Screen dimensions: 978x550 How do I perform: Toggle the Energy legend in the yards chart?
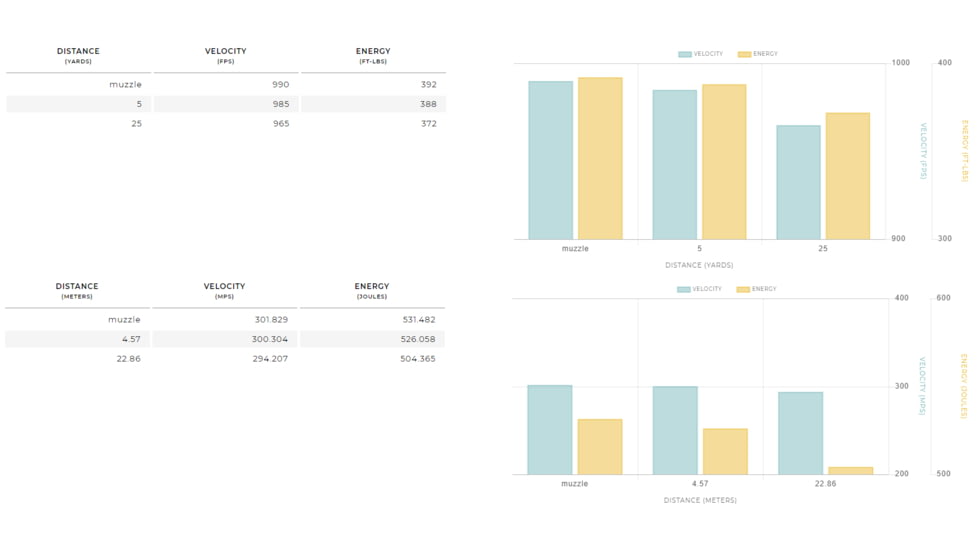757,54
